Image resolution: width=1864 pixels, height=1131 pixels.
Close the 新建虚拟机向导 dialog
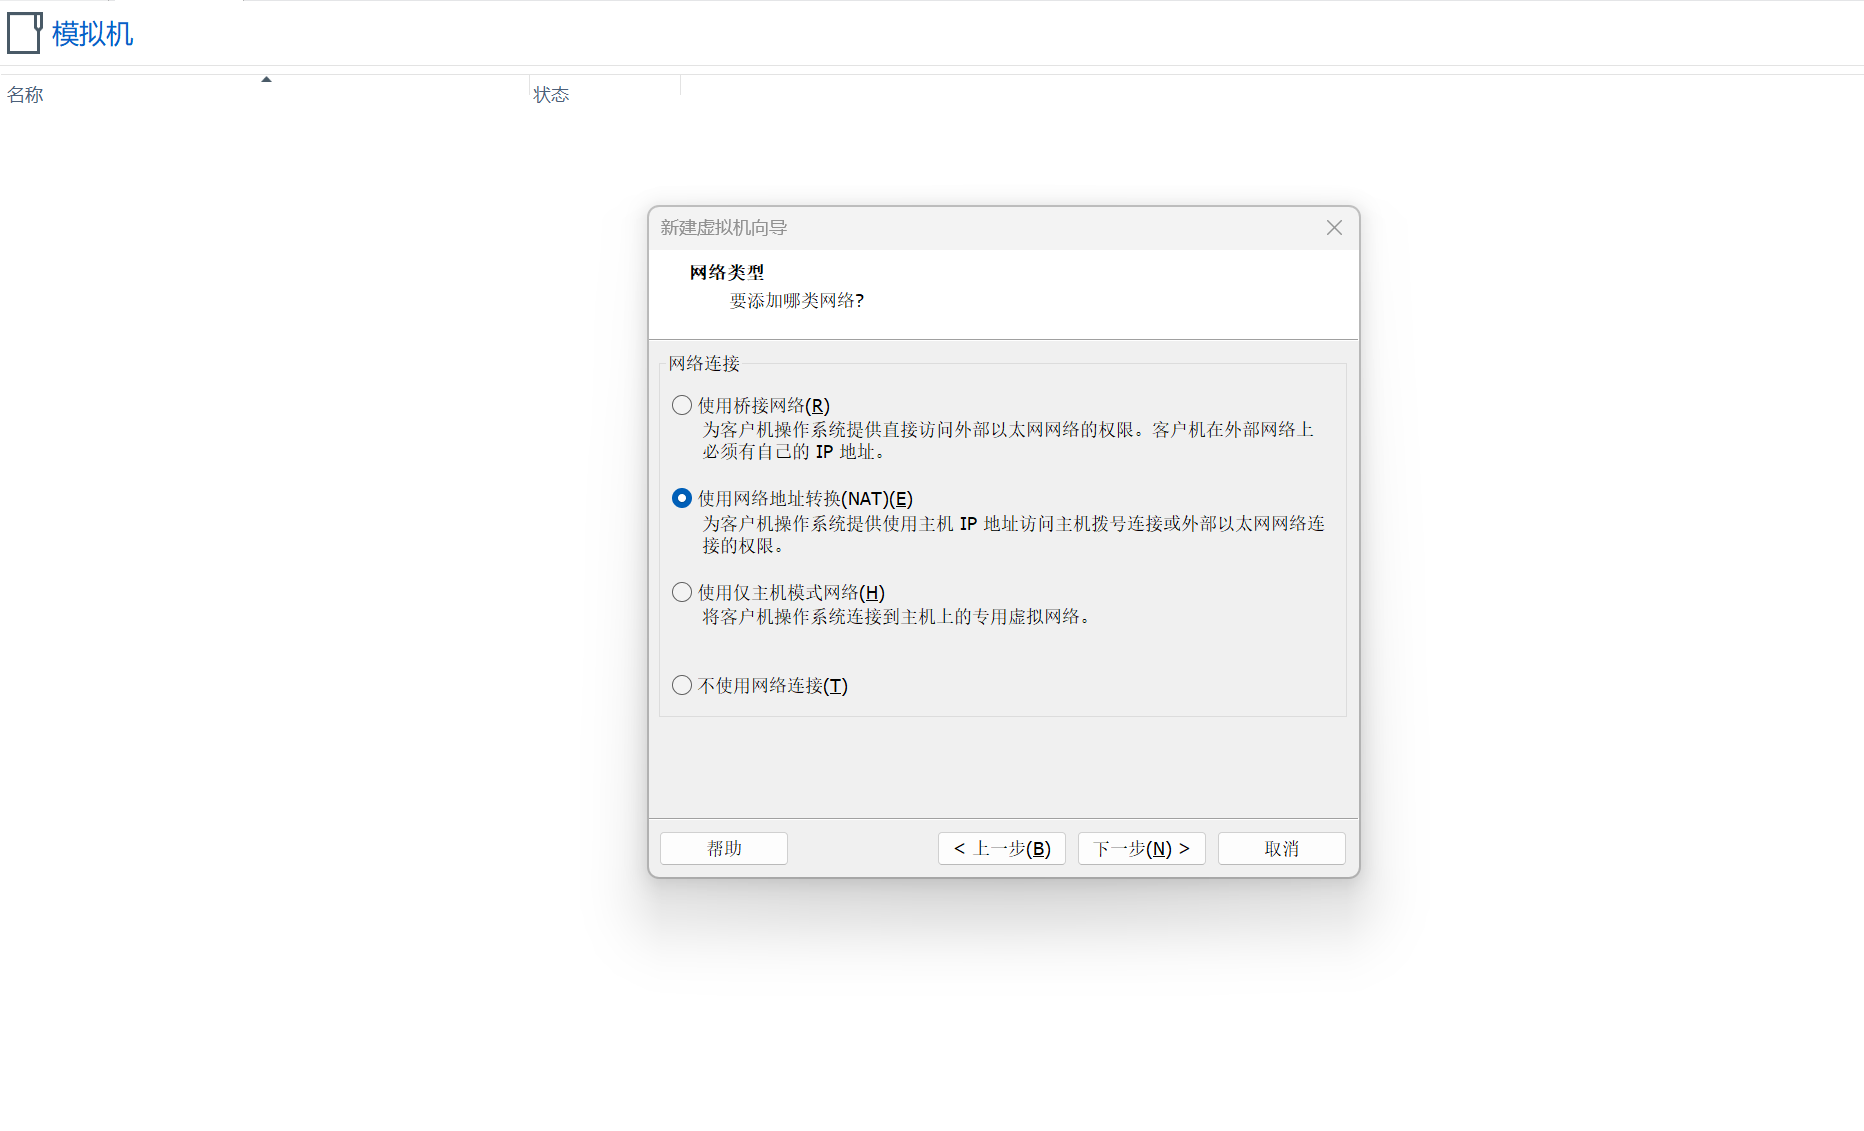click(1334, 228)
